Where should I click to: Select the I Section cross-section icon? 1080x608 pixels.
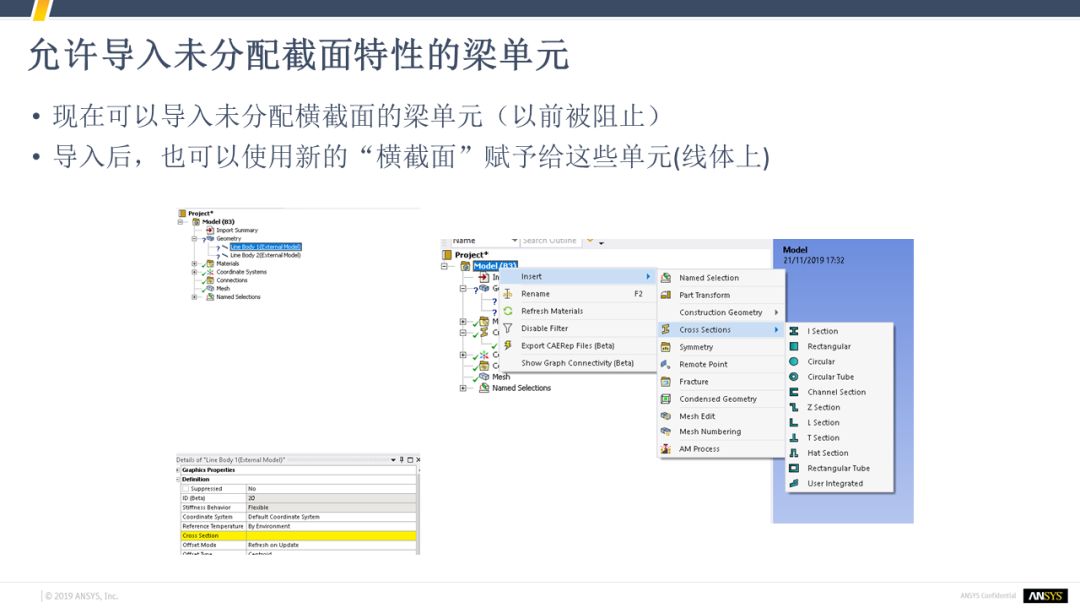pyautogui.click(x=794, y=331)
